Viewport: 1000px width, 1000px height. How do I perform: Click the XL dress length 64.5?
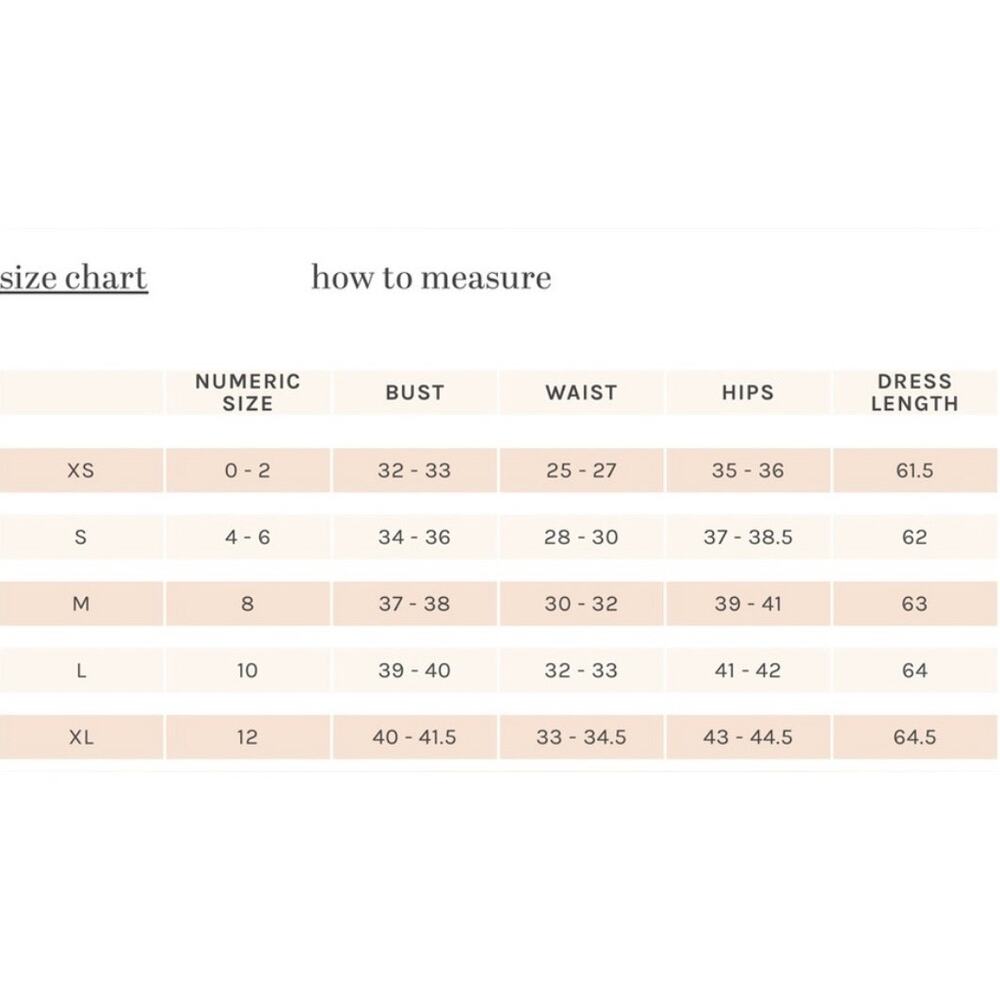915,737
